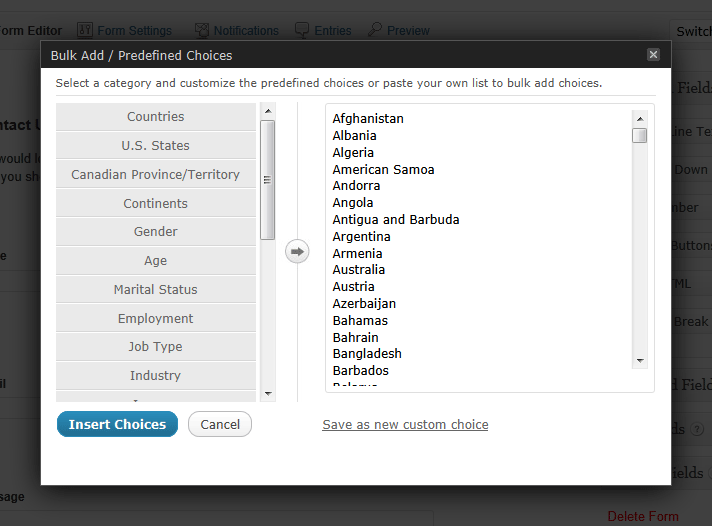712x526 pixels.
Task: Click the arrow icon between the panels
Action: [x=297, y=251]
